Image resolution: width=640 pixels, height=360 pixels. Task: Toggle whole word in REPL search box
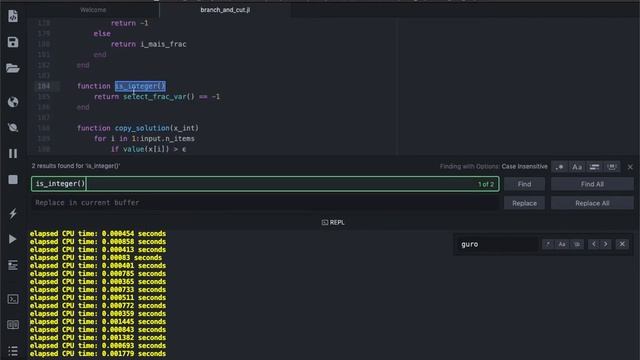[577, 244]
